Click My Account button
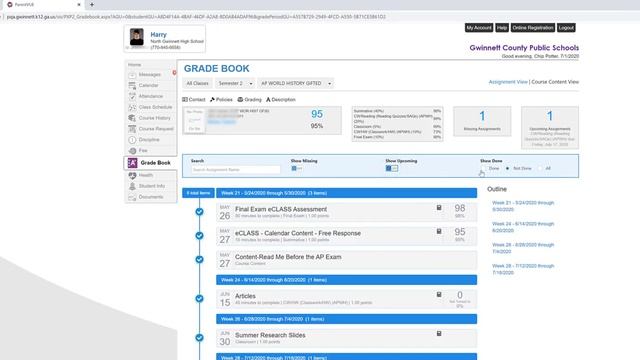Screen dimensions: 640x360 (x=479, y=28)
